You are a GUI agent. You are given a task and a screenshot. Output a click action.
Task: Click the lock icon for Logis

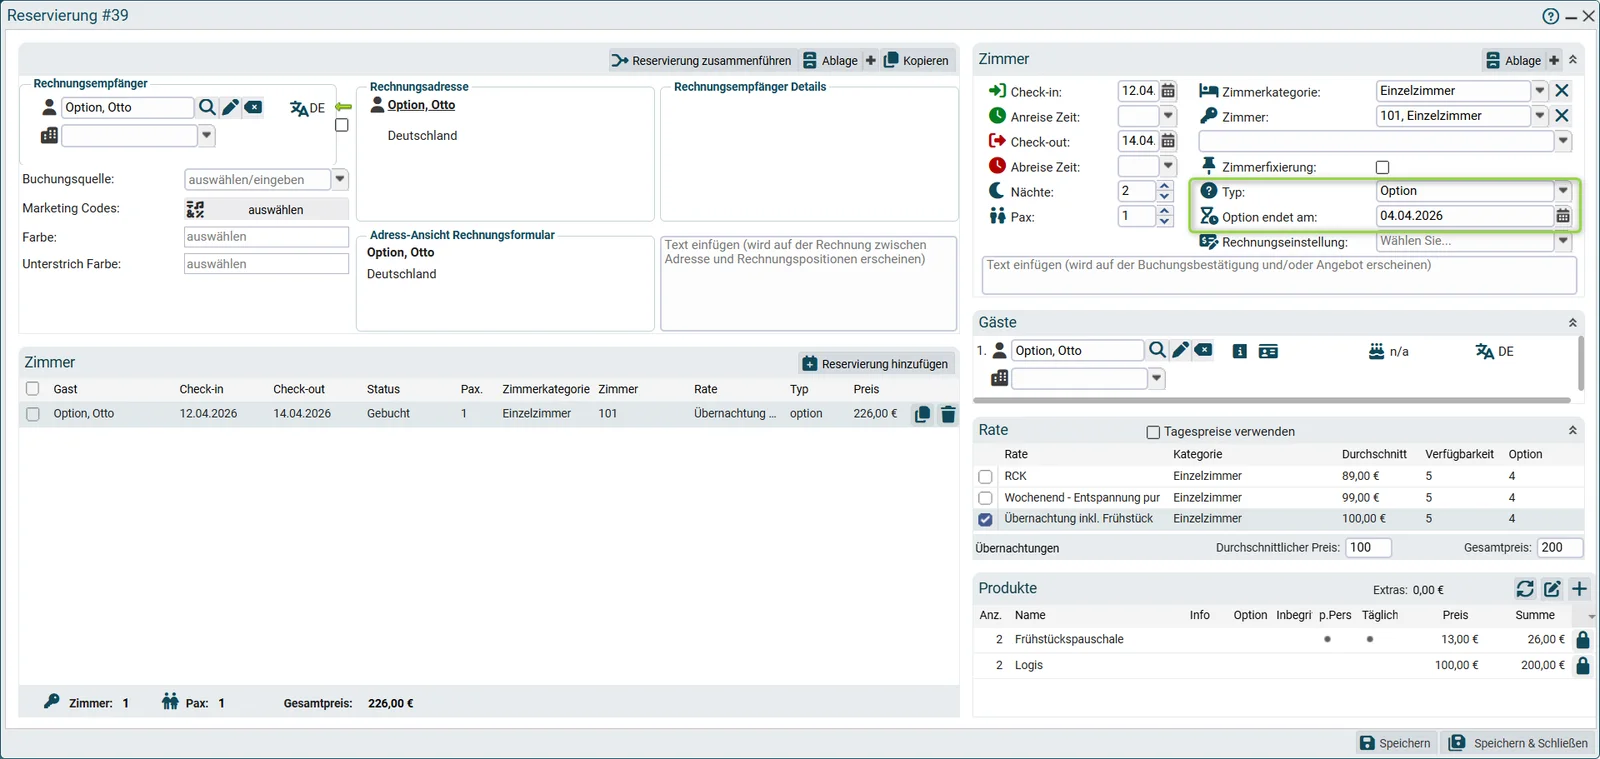point(1583,665)
